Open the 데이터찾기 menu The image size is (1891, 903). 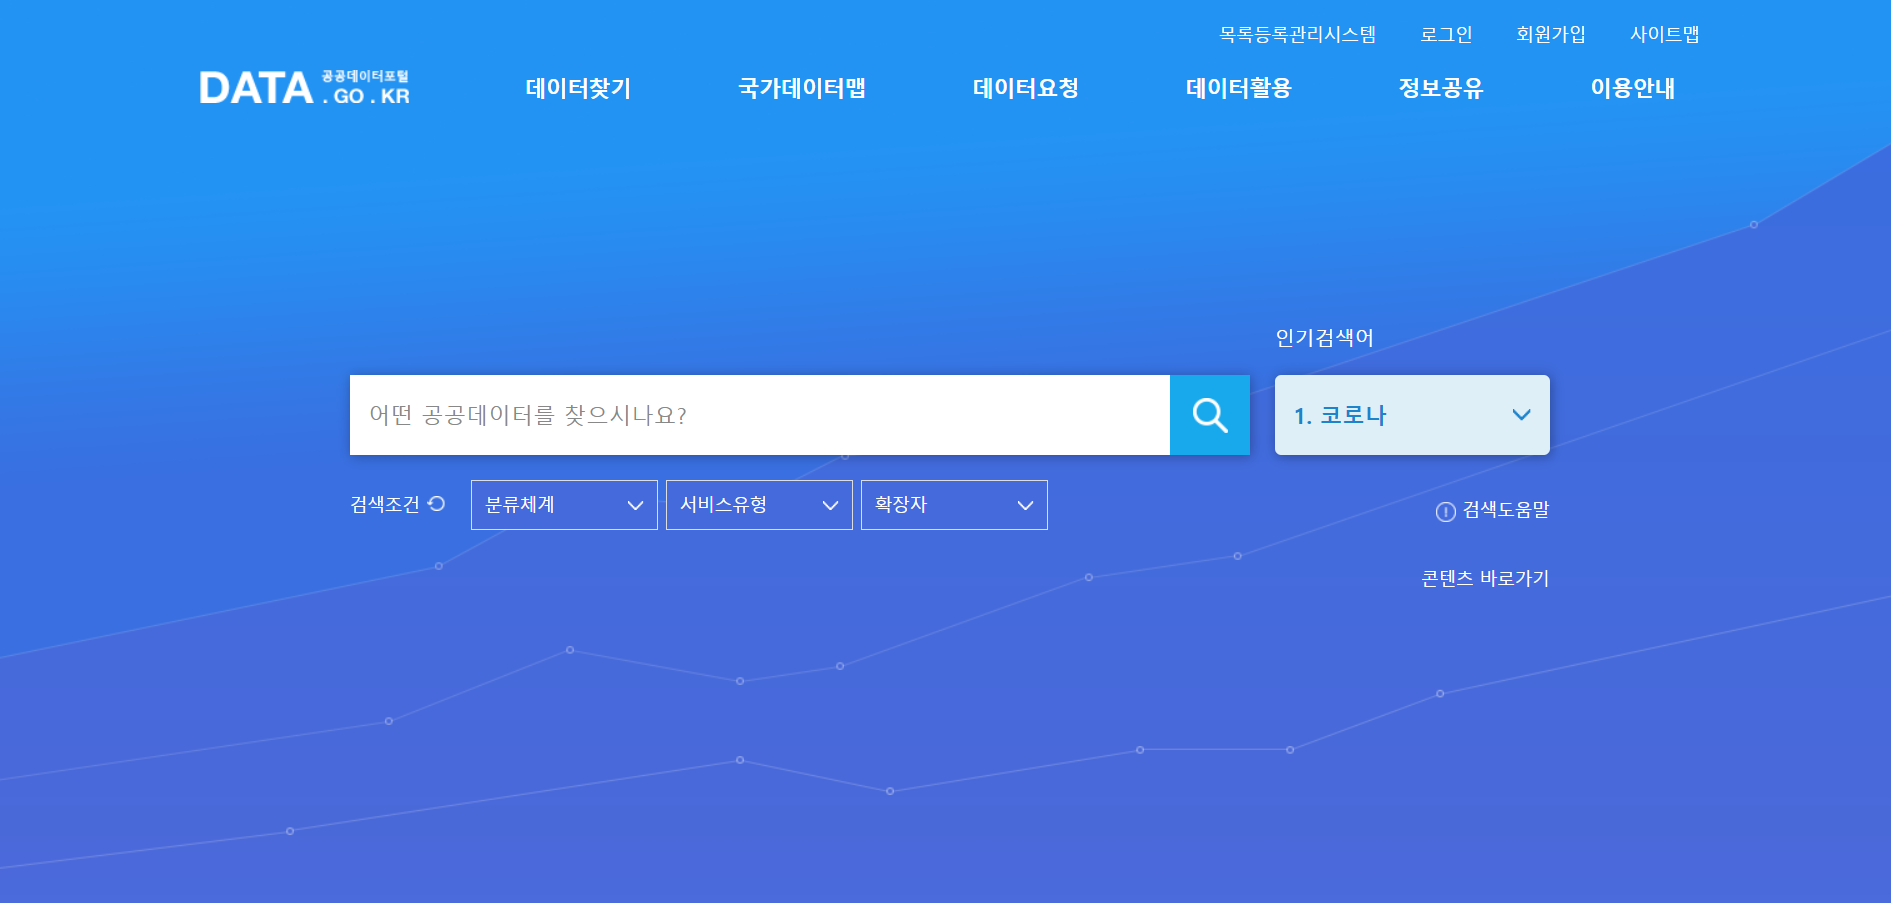click(x=578, y=88)
